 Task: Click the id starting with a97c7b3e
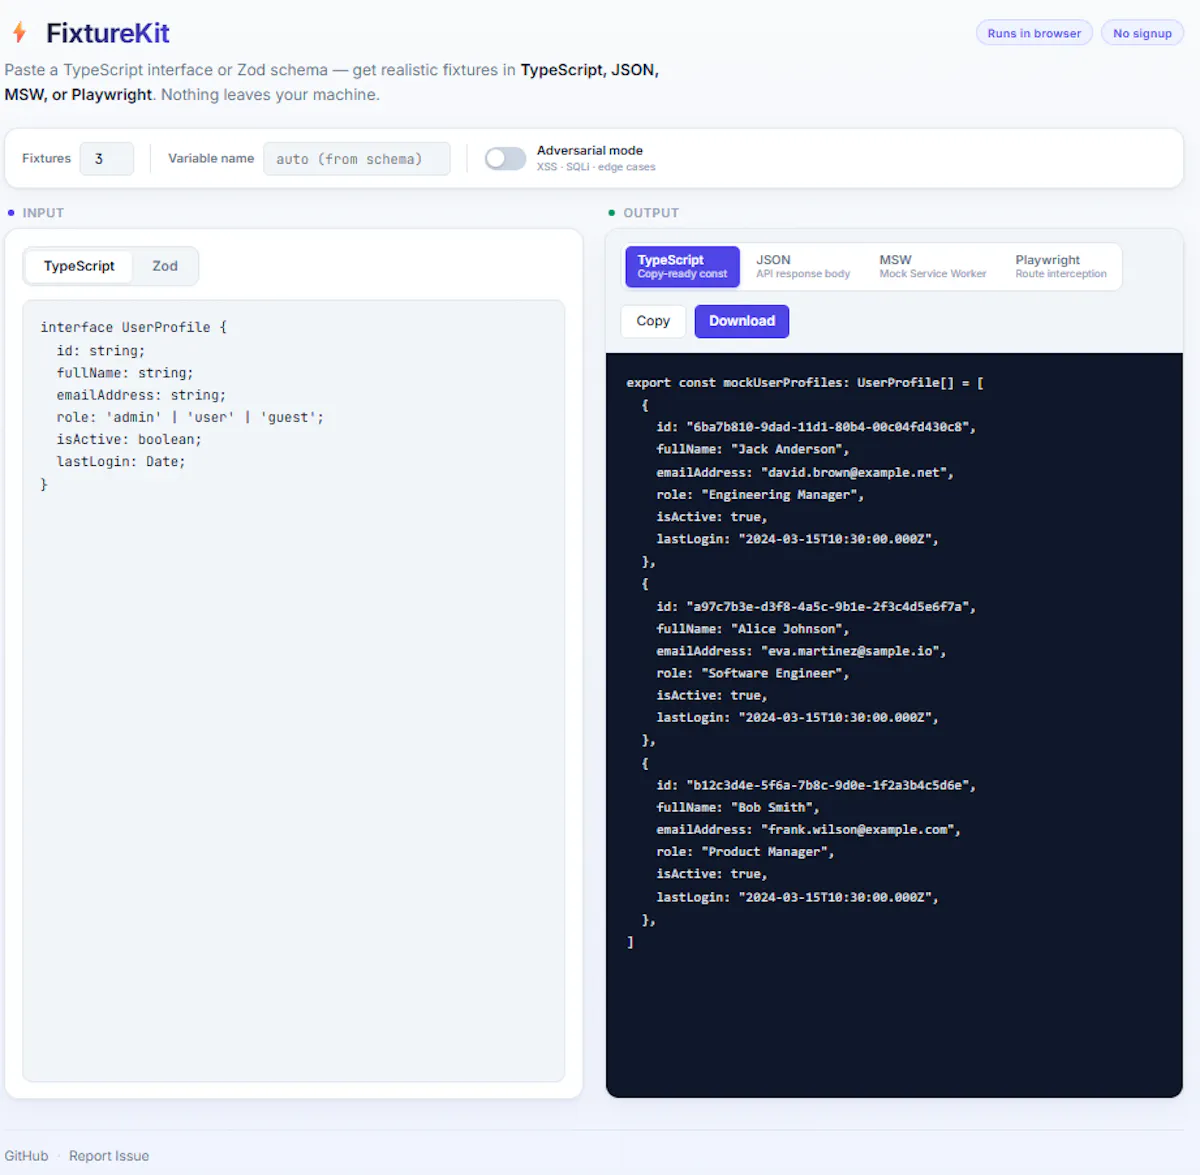(816, 606)
